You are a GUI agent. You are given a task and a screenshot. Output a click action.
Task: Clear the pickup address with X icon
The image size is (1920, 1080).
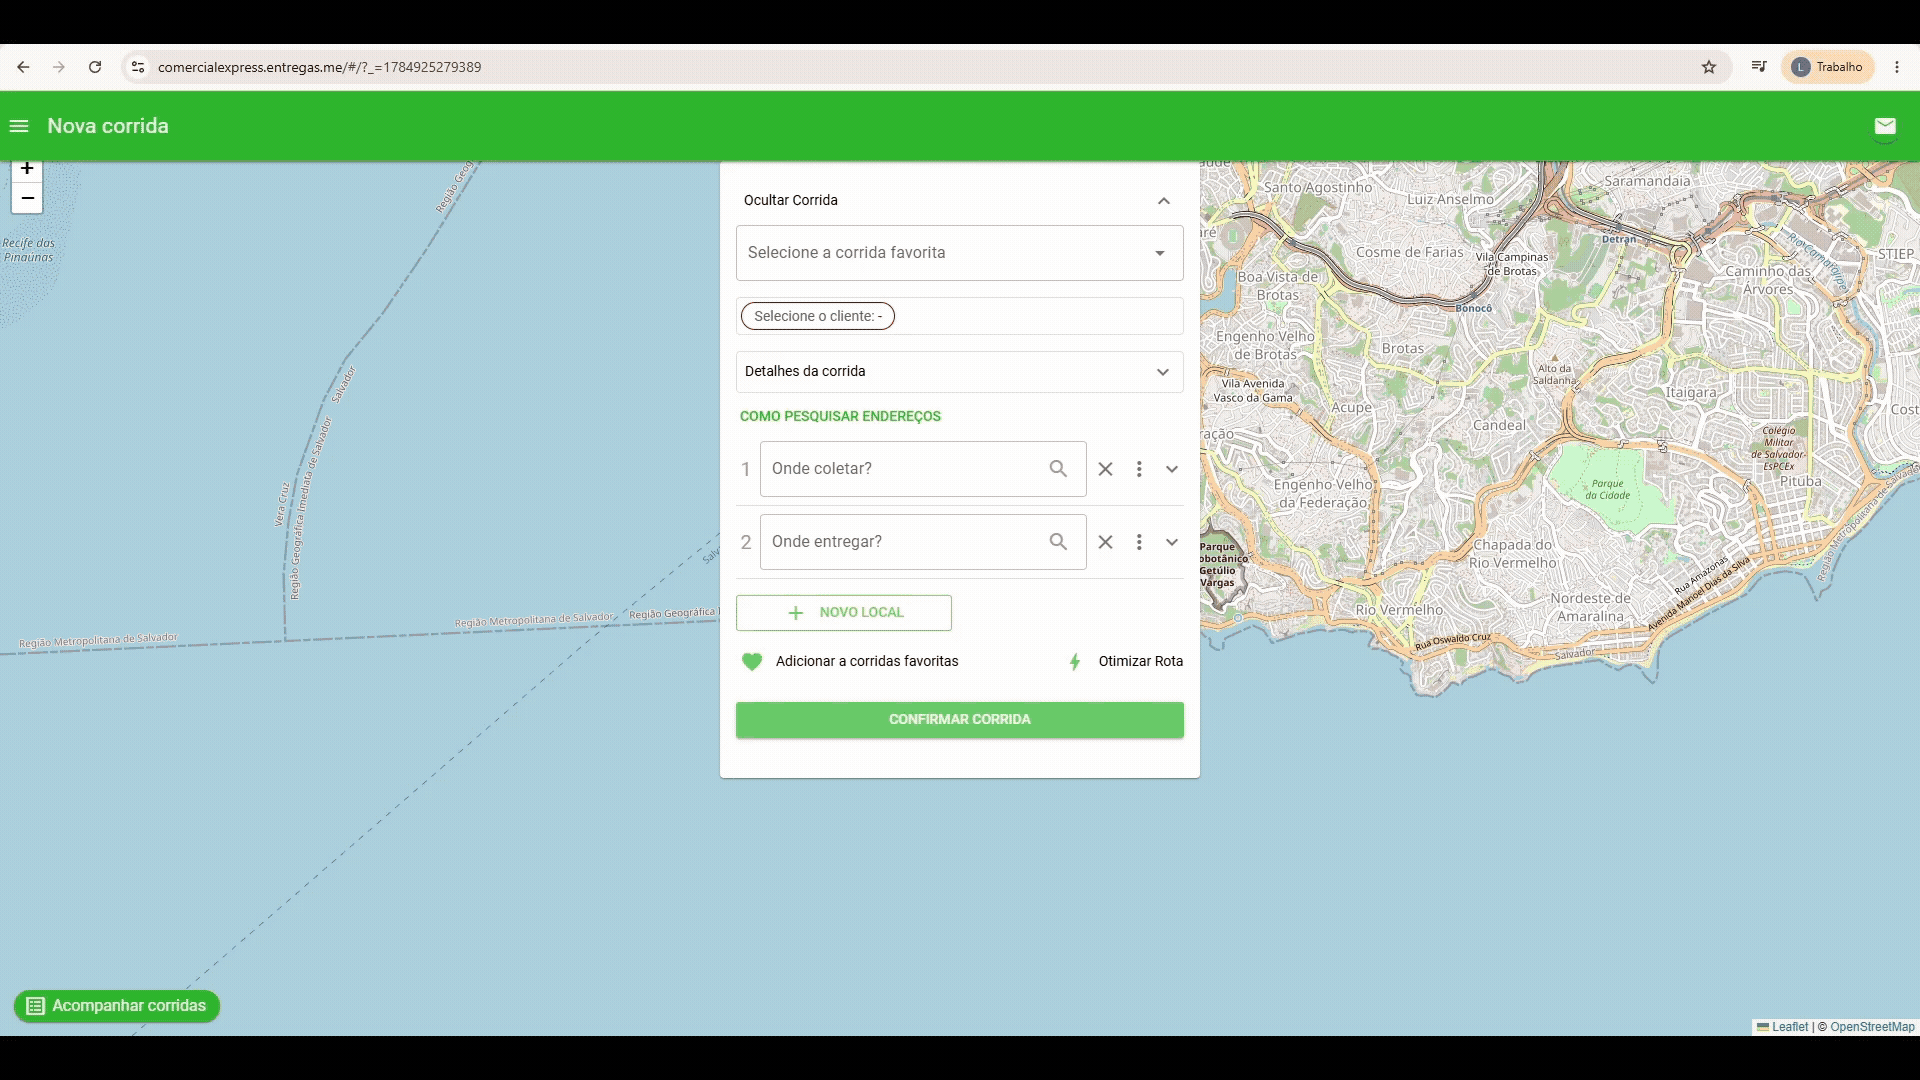tap(1105, 469)
